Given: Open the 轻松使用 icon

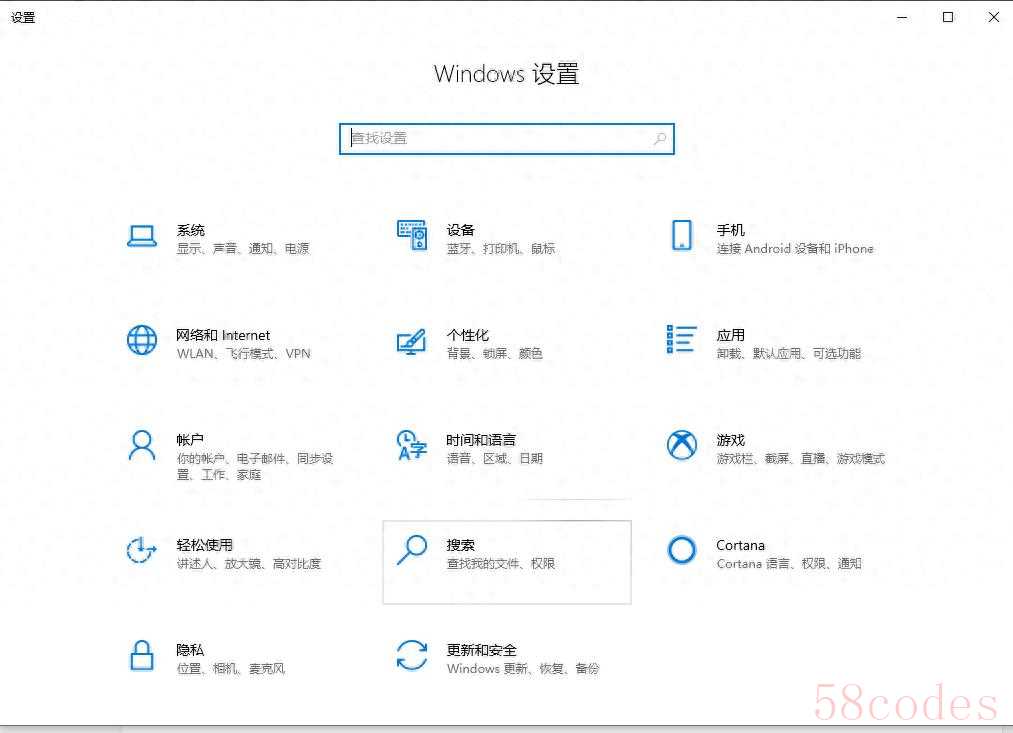Looking at the screenshot, I should coord(141,550).
